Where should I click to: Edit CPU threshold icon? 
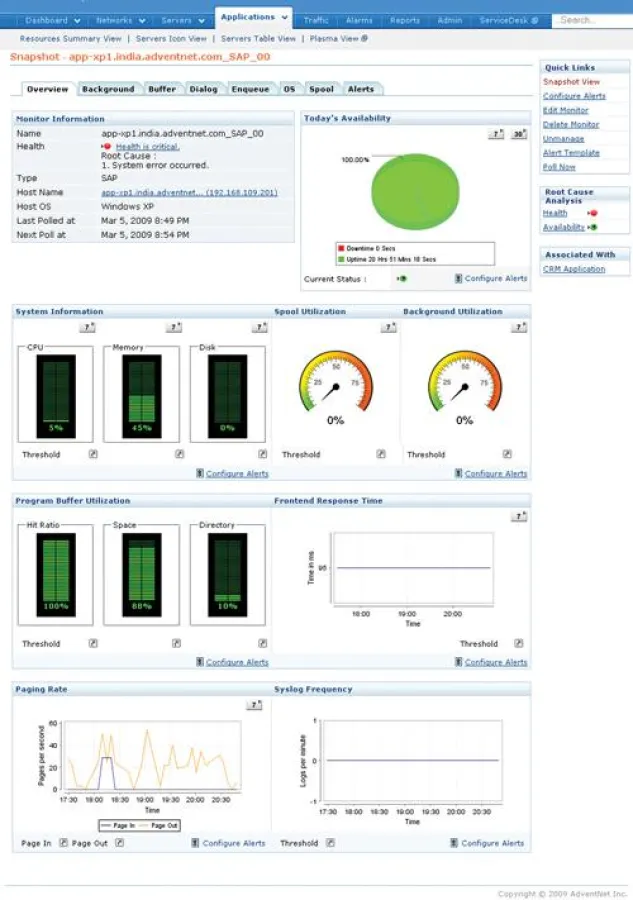click(93, 454)
